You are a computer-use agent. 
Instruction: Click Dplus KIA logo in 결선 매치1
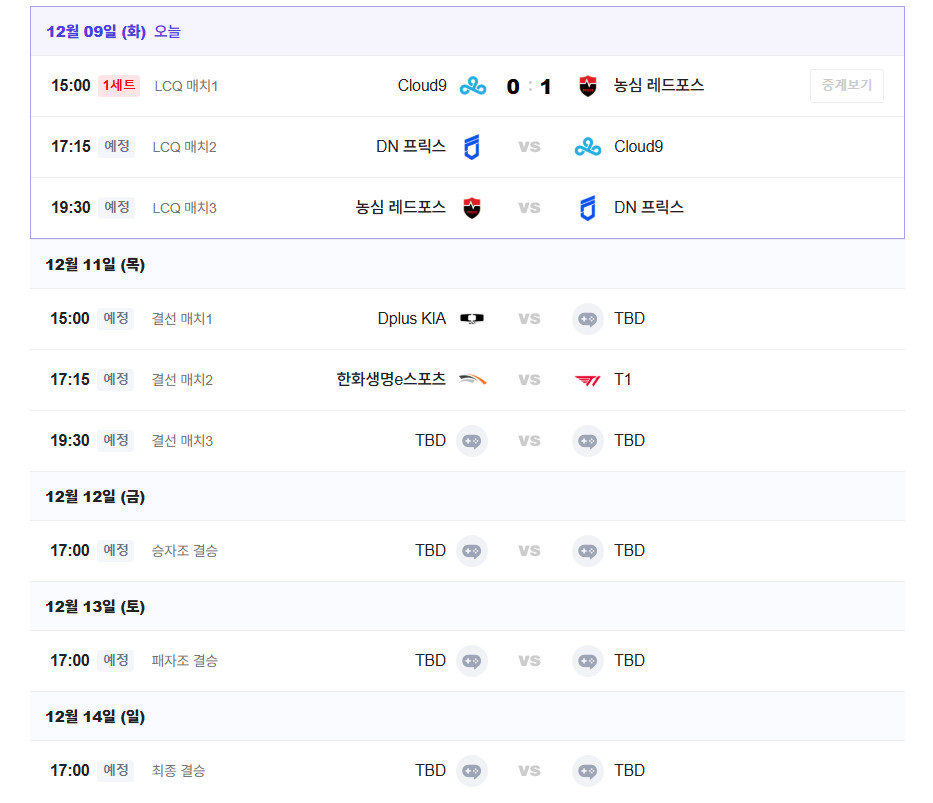point(472,318)
